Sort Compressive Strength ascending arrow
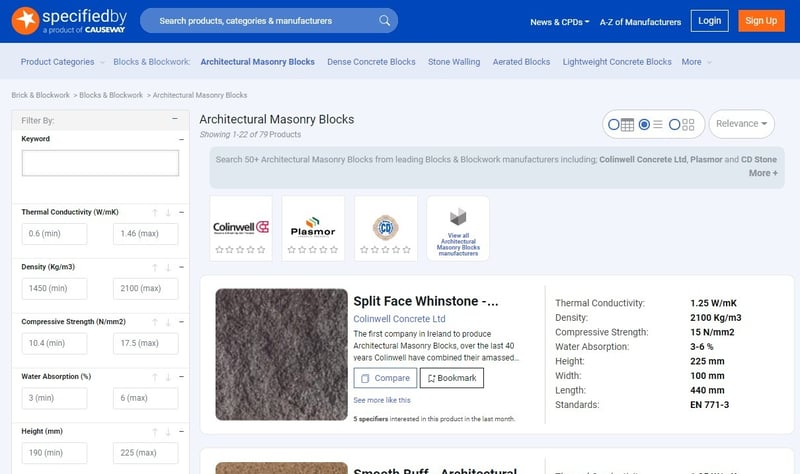This screenshot has width=800, height=474. [155, 322]
